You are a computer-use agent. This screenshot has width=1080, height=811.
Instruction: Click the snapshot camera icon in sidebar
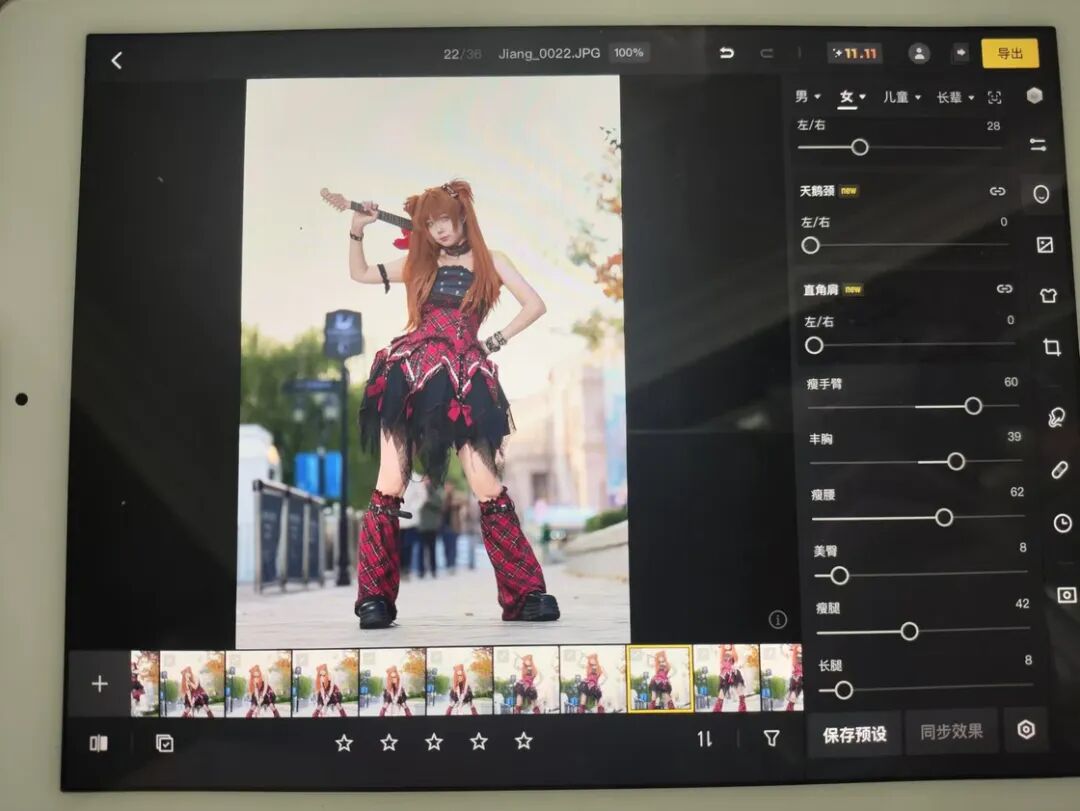pyautogui.click(x=1066, y=595)
